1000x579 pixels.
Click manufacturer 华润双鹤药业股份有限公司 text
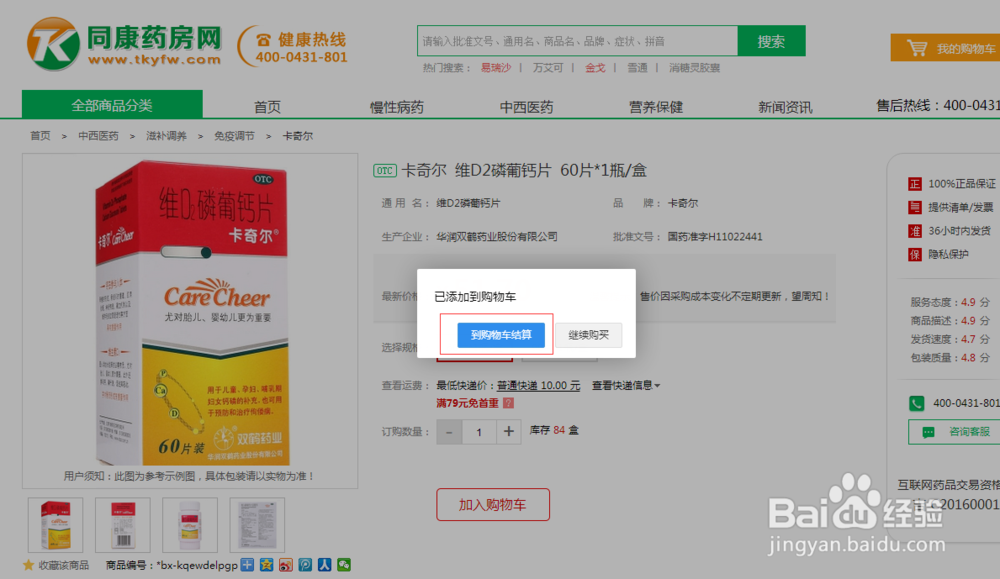coord(497,237)
